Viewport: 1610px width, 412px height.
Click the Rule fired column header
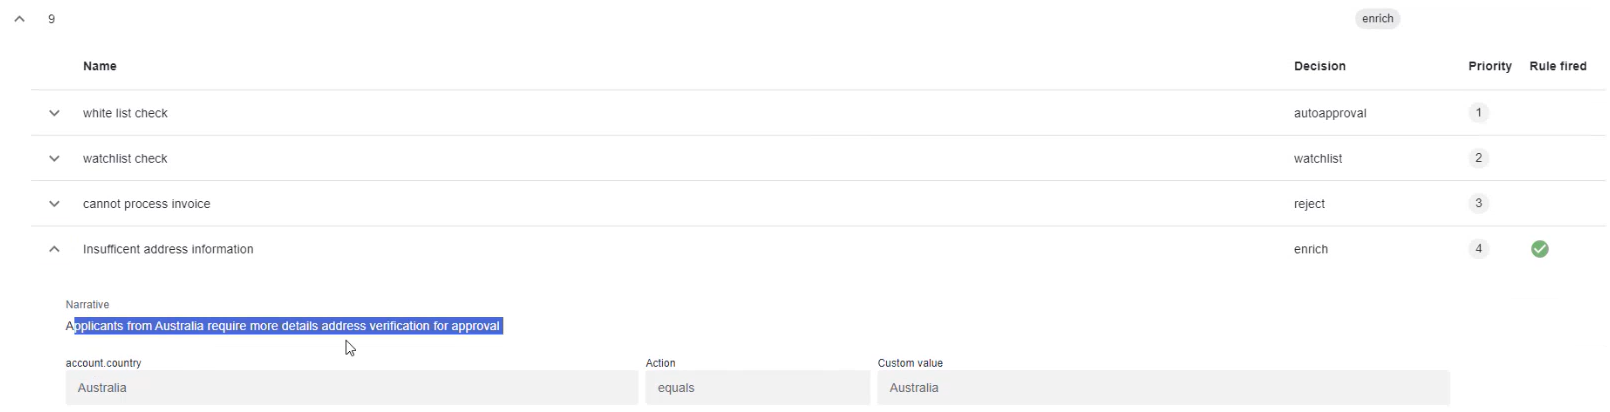(x=1558, y=66)
